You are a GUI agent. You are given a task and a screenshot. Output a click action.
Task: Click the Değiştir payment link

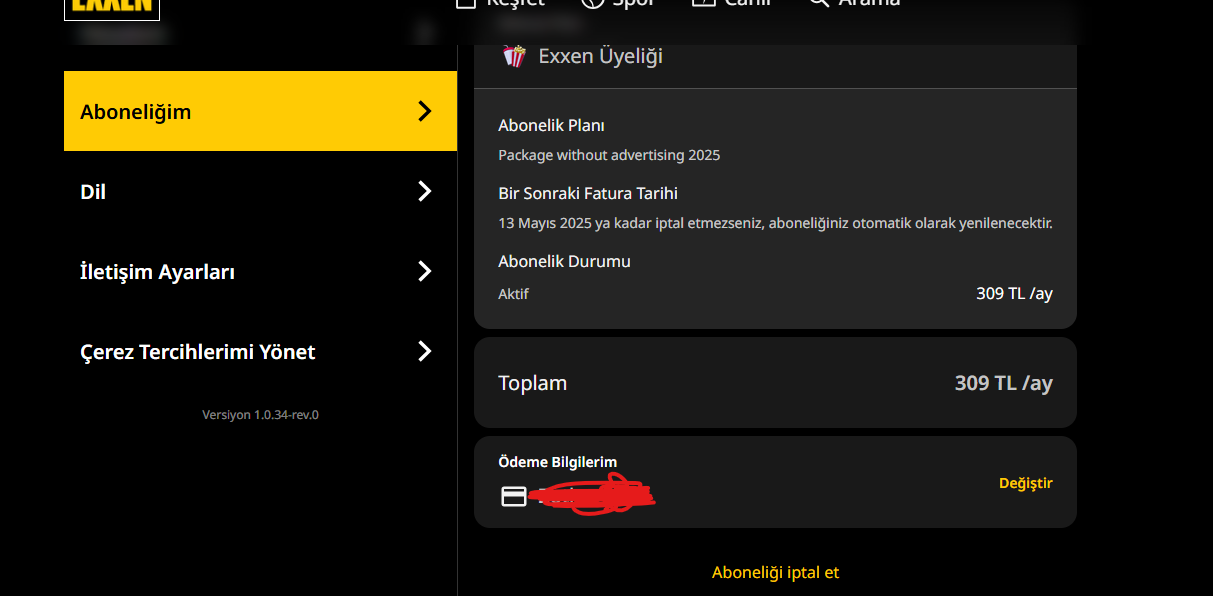click(x=1025, y=483)
